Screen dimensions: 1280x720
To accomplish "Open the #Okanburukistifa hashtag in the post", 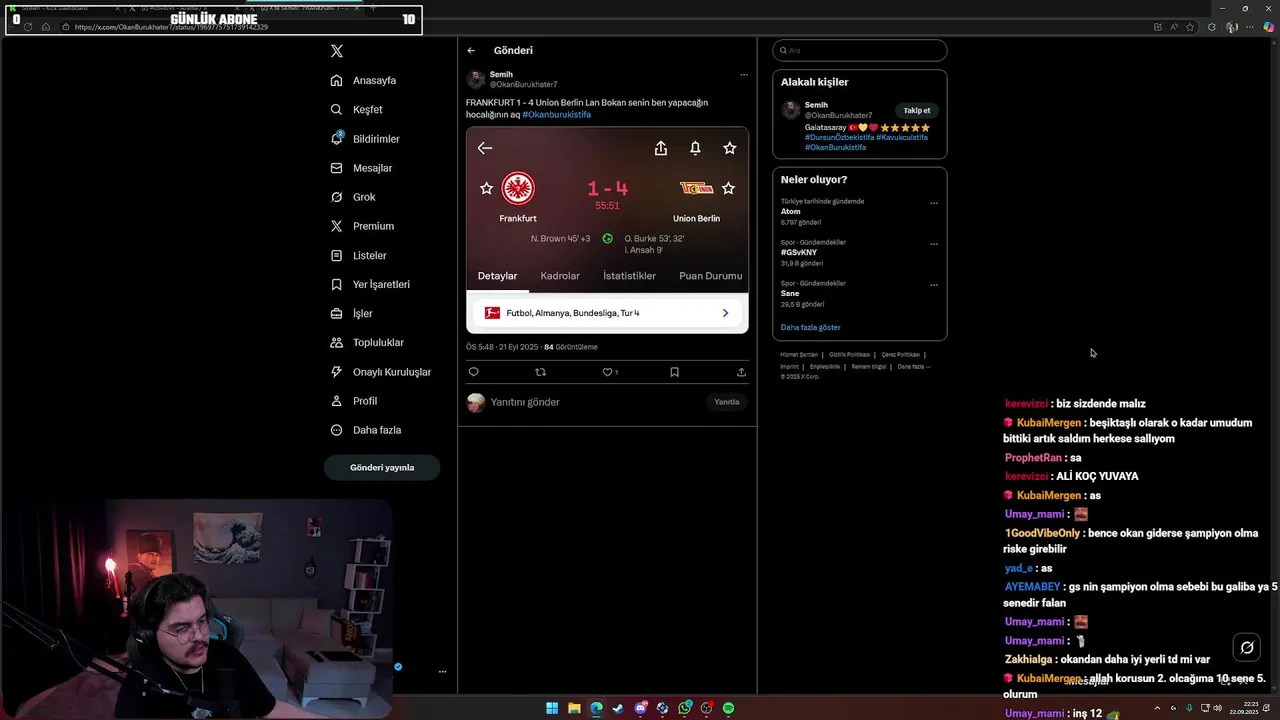I will tap(556, 115).
